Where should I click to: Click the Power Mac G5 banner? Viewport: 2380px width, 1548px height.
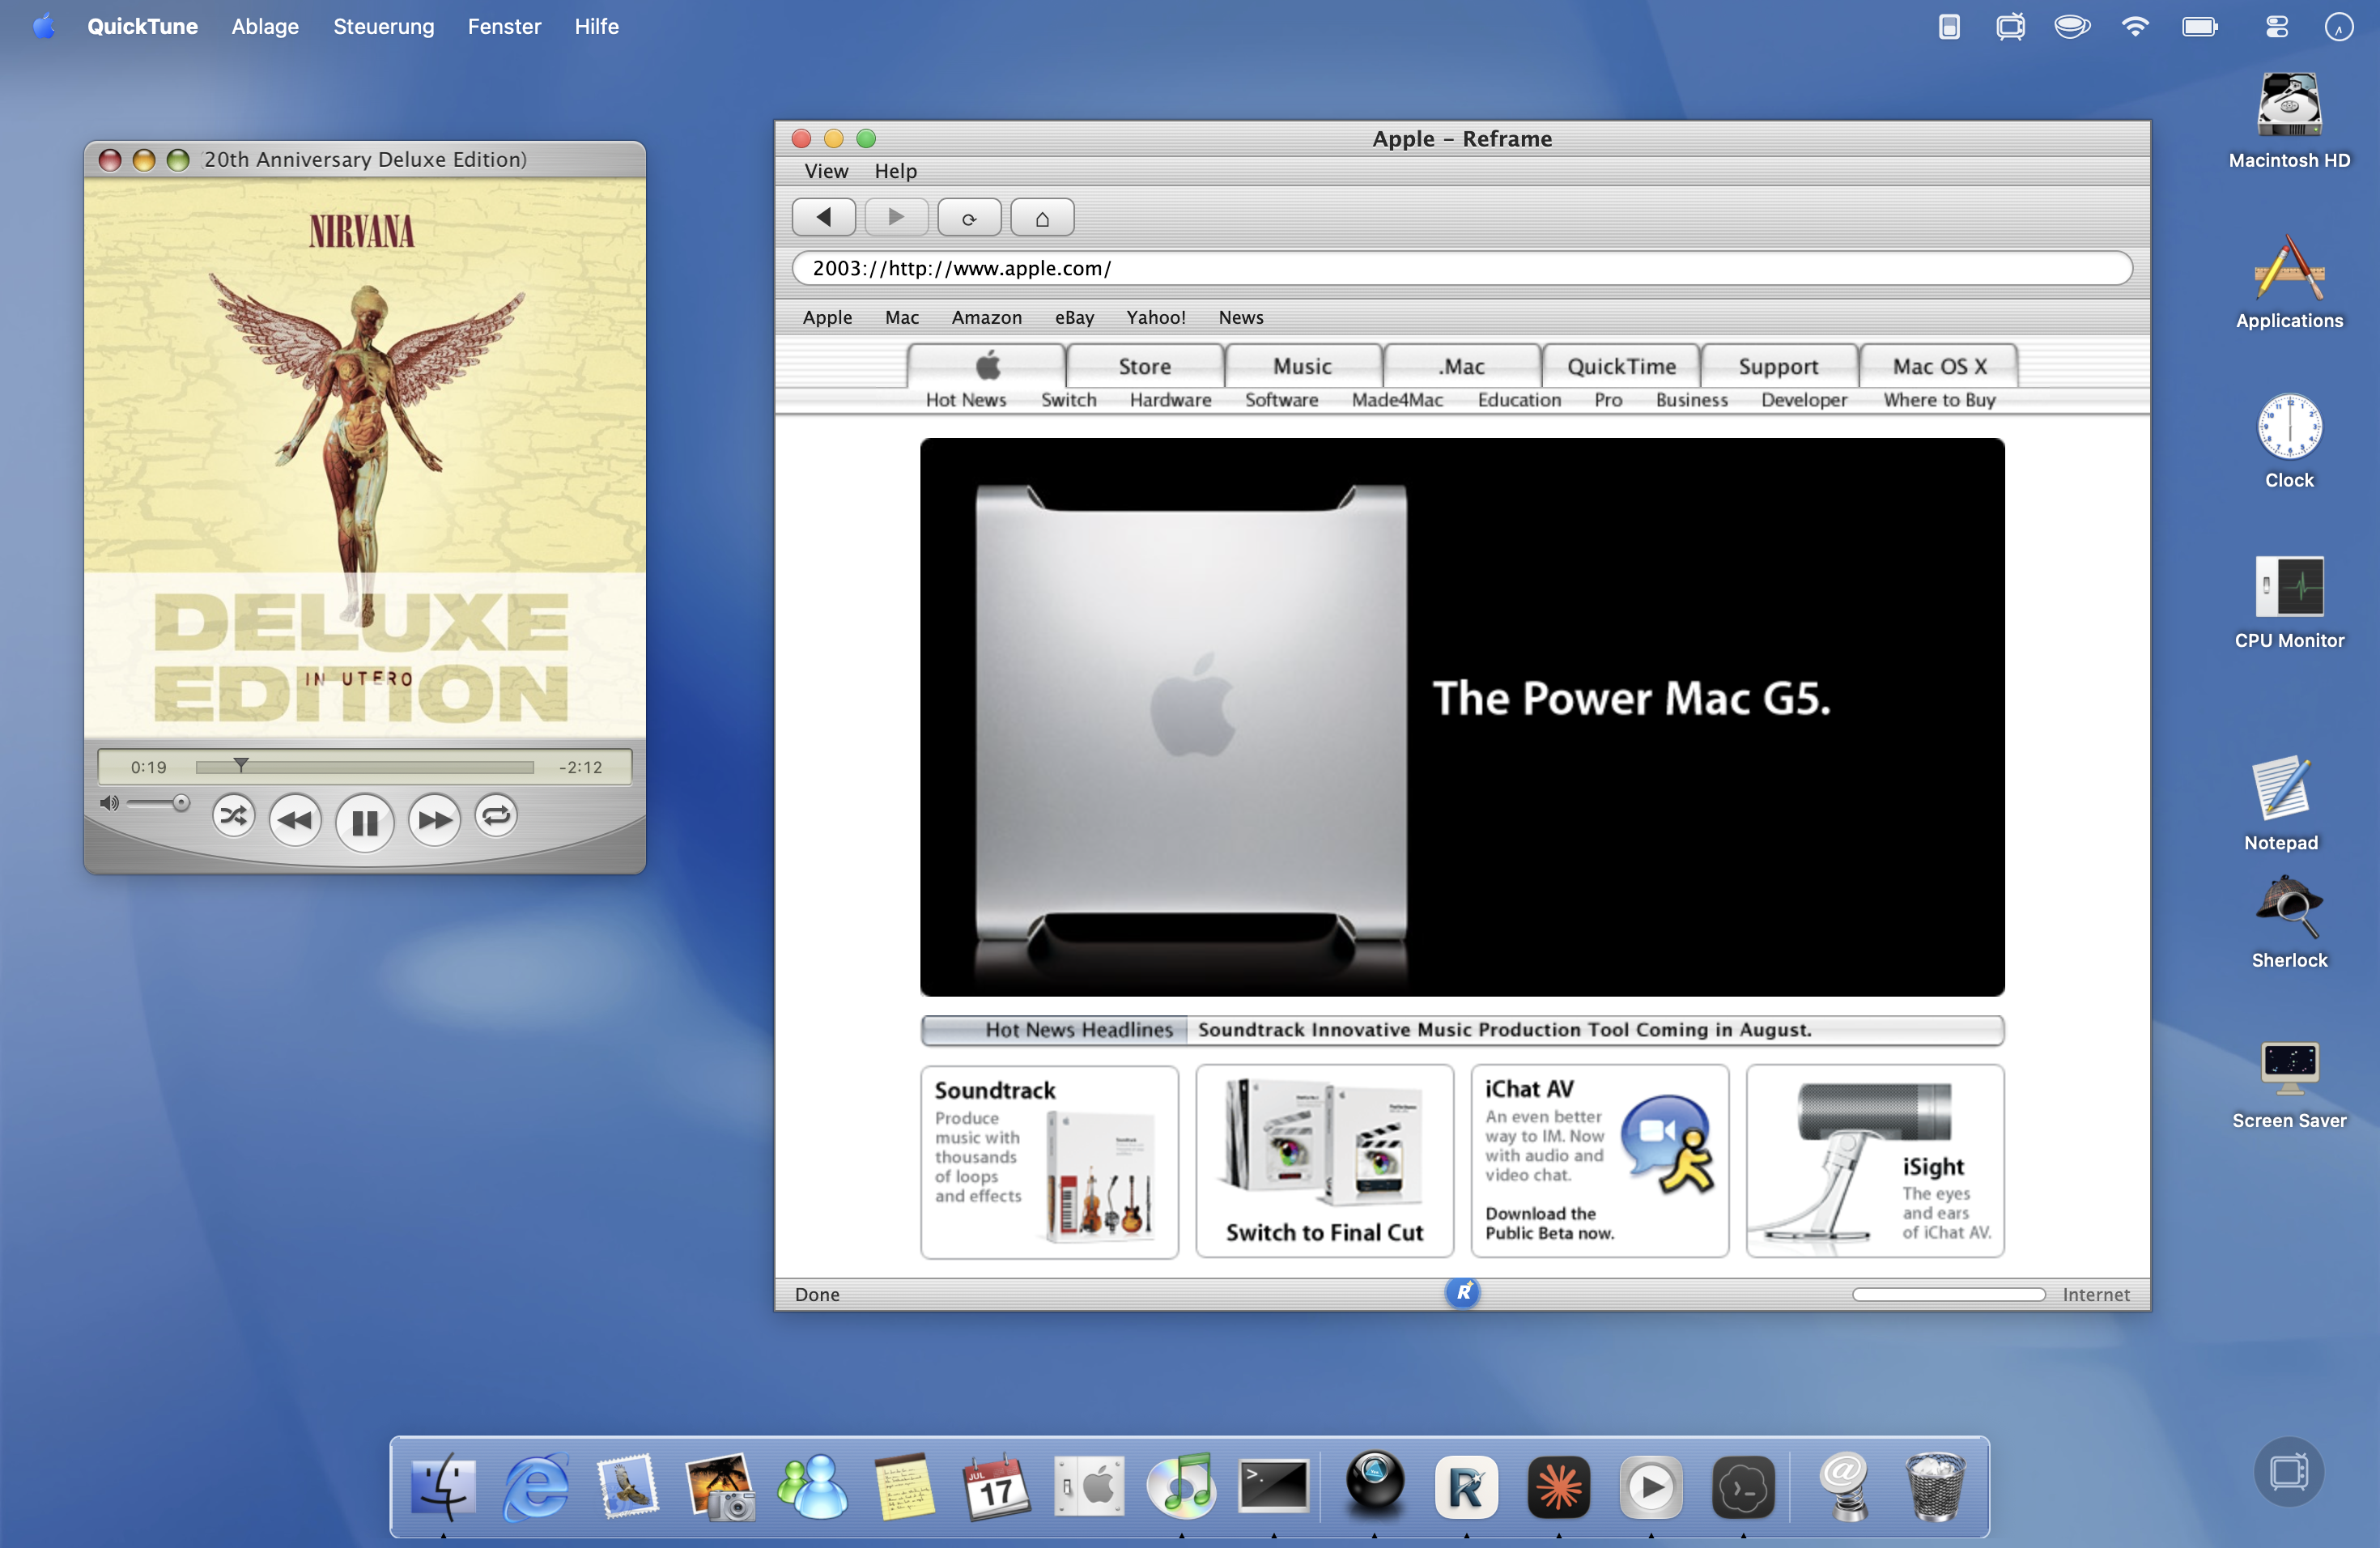click(x=1462, y=717)
